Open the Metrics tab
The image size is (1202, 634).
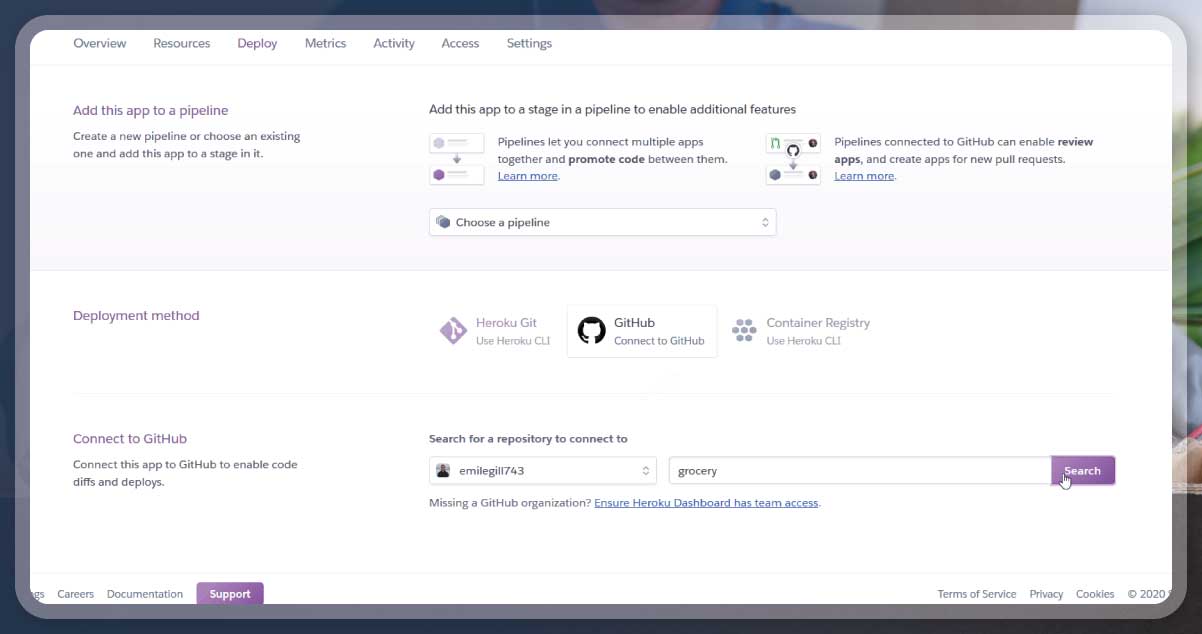point(325,43)
